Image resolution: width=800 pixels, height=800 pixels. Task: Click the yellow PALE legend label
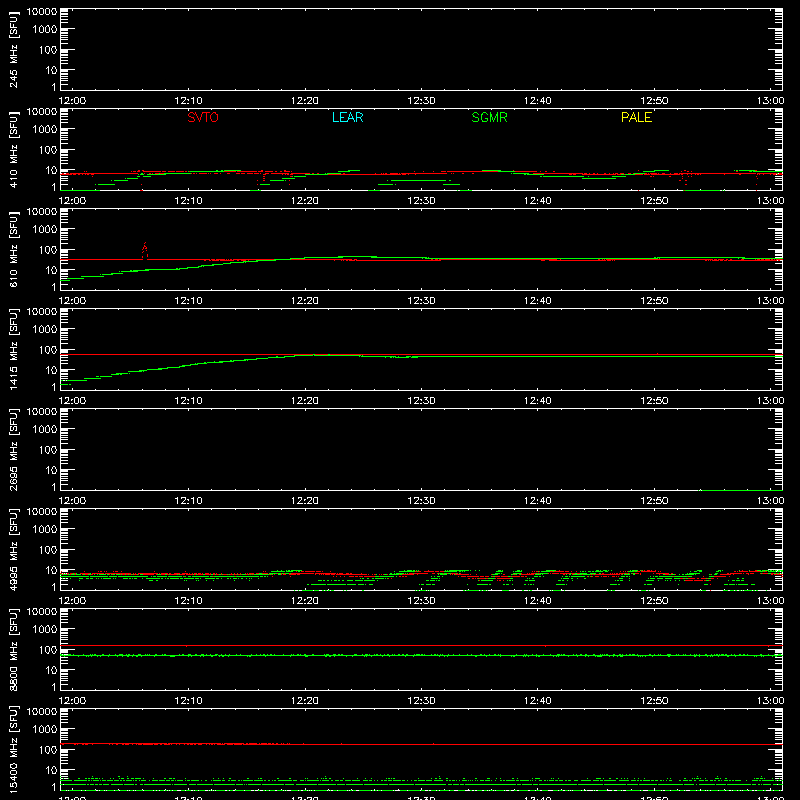(x=636, y=117)
